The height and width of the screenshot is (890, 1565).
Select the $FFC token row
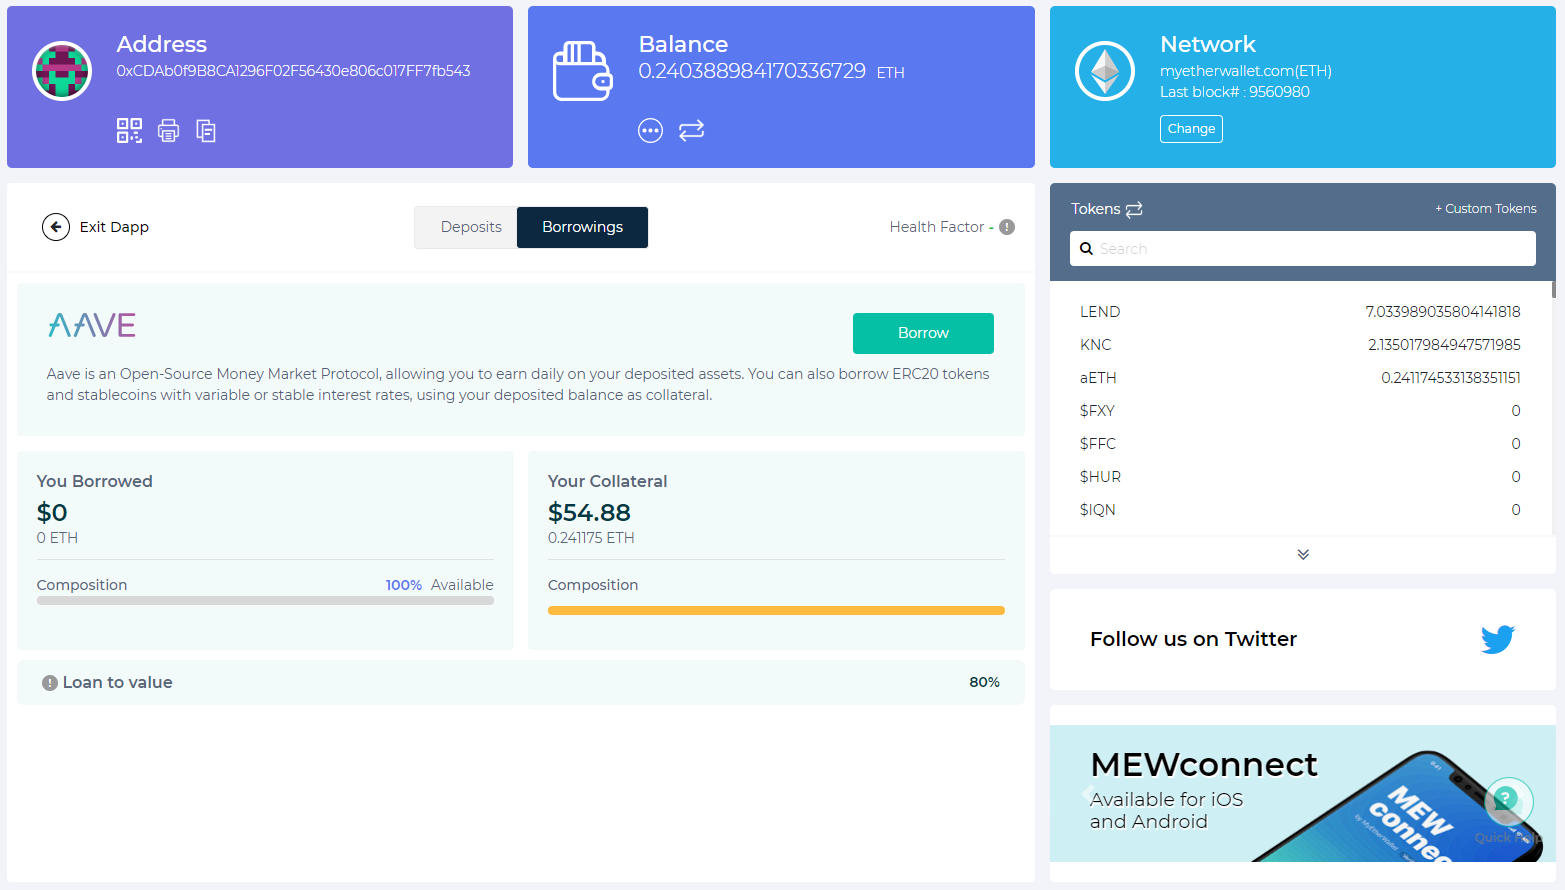tap(1300, 444)
